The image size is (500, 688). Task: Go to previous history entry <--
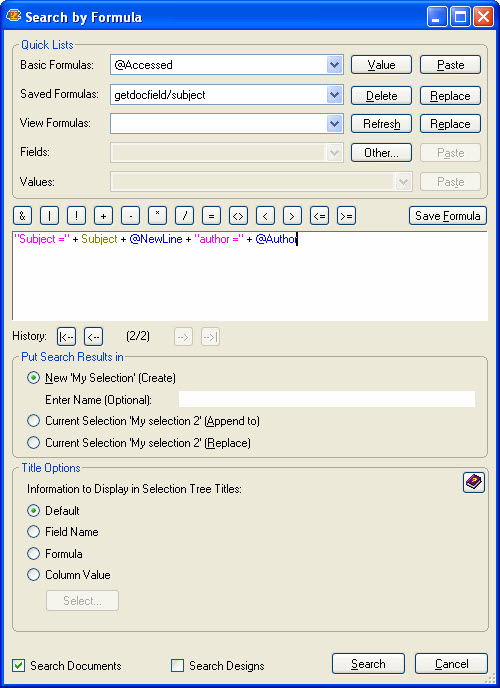click(93, 337)
